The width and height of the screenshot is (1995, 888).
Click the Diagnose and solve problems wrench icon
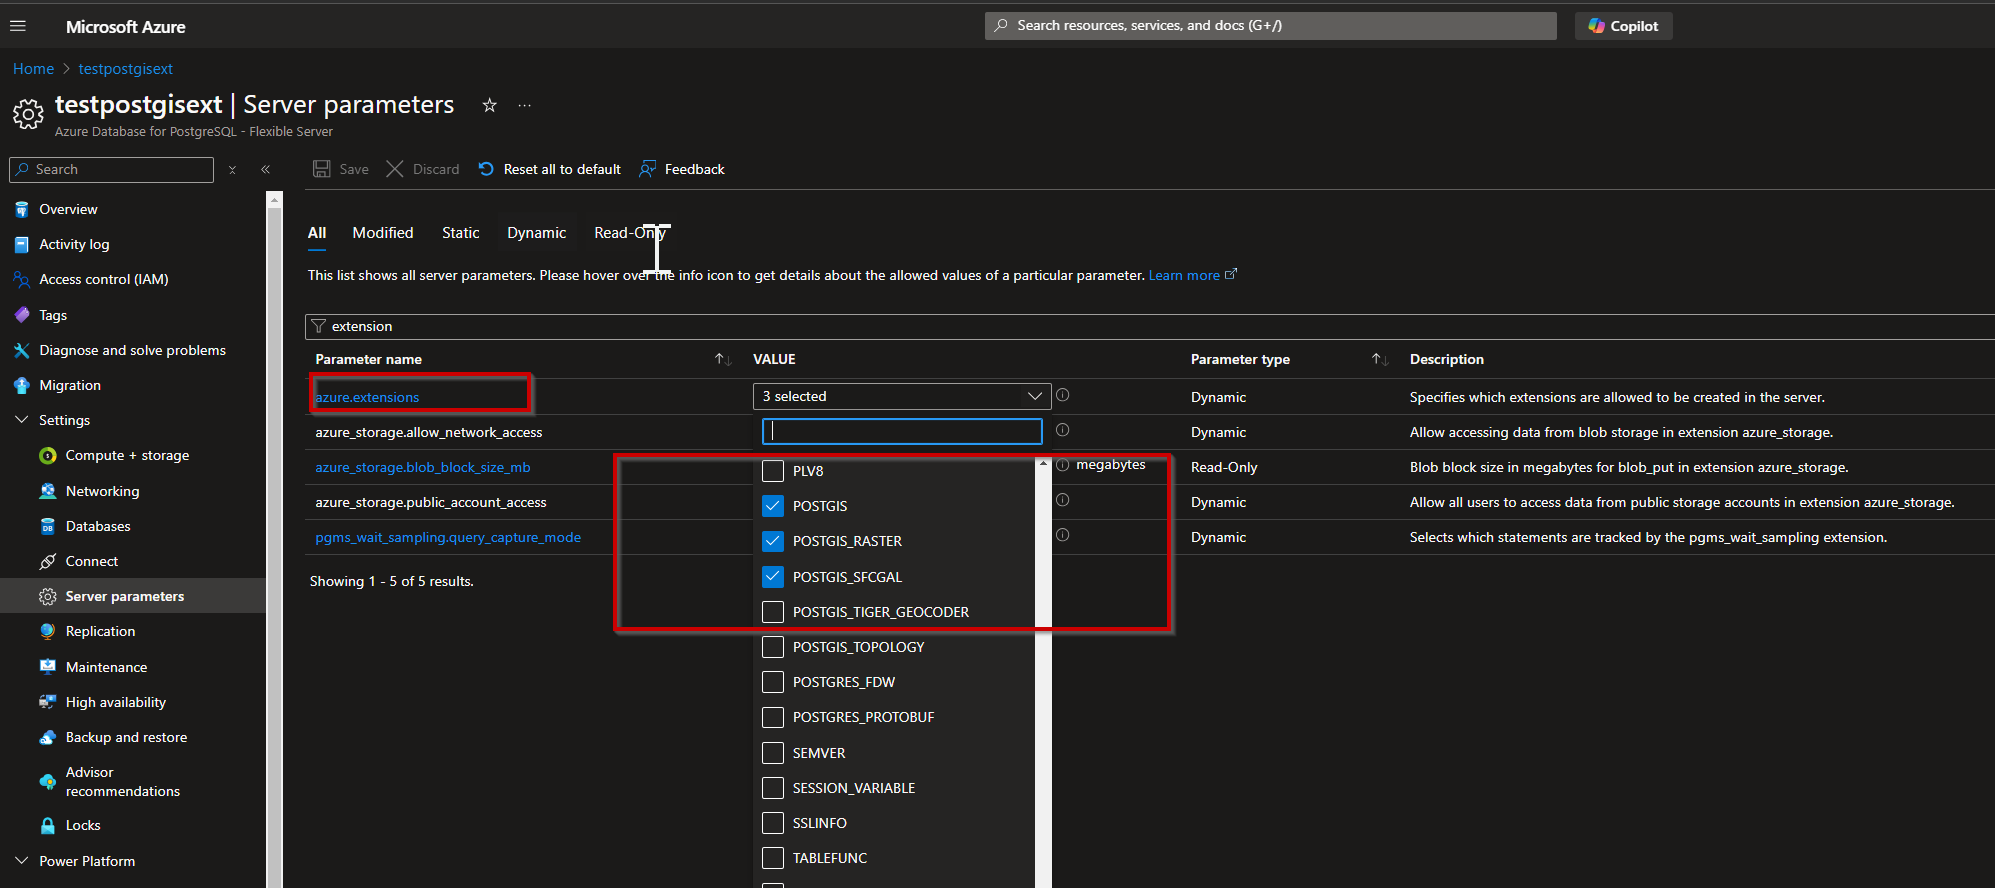click(x=21, y=350)
